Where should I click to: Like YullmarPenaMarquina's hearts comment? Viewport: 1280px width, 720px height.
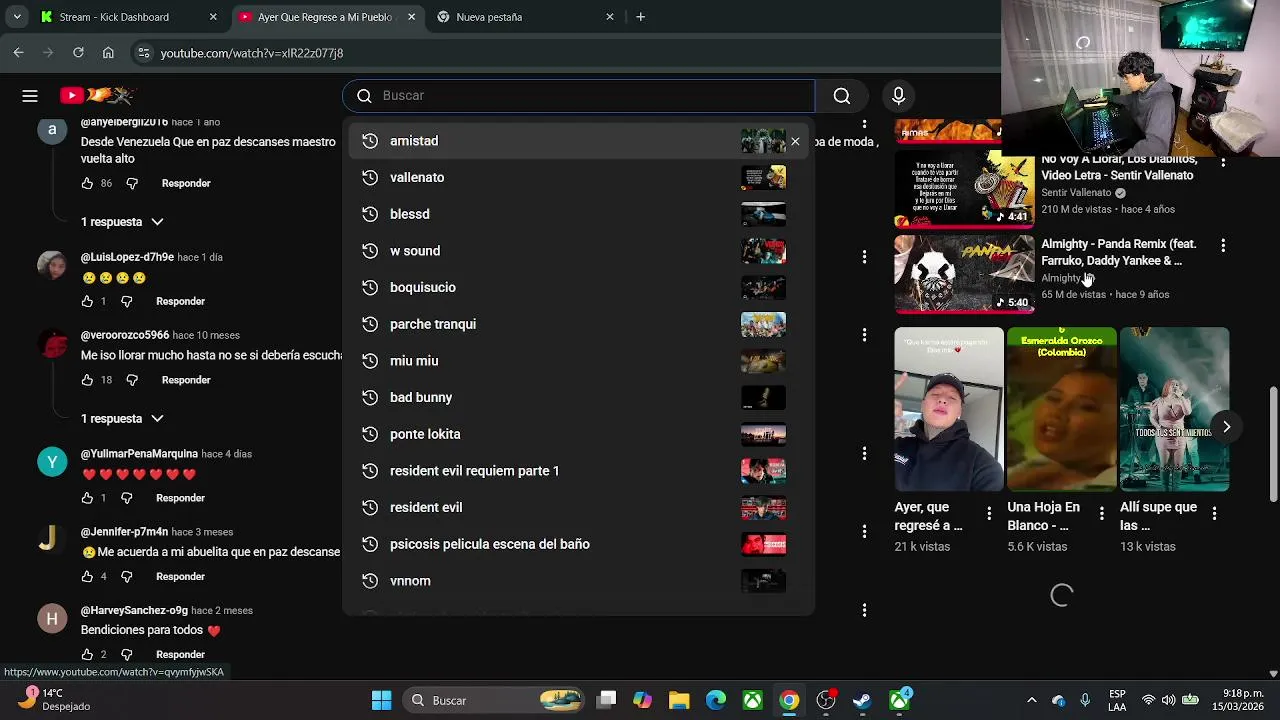[87, 498]
